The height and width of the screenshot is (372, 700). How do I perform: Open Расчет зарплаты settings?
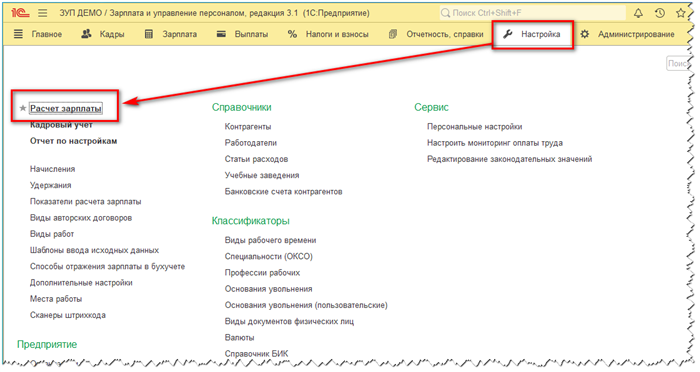coord(66,108)
